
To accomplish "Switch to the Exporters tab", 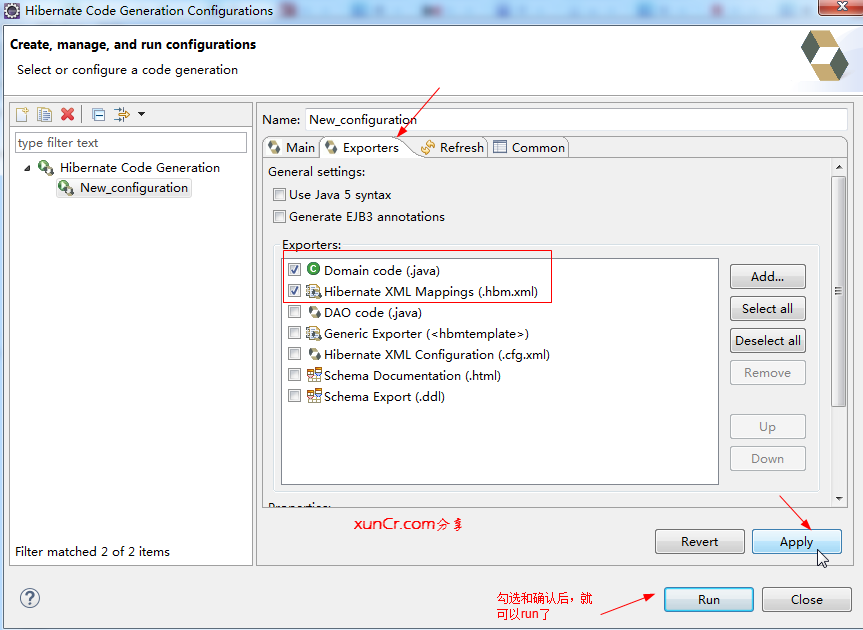I will pos(362,147).
